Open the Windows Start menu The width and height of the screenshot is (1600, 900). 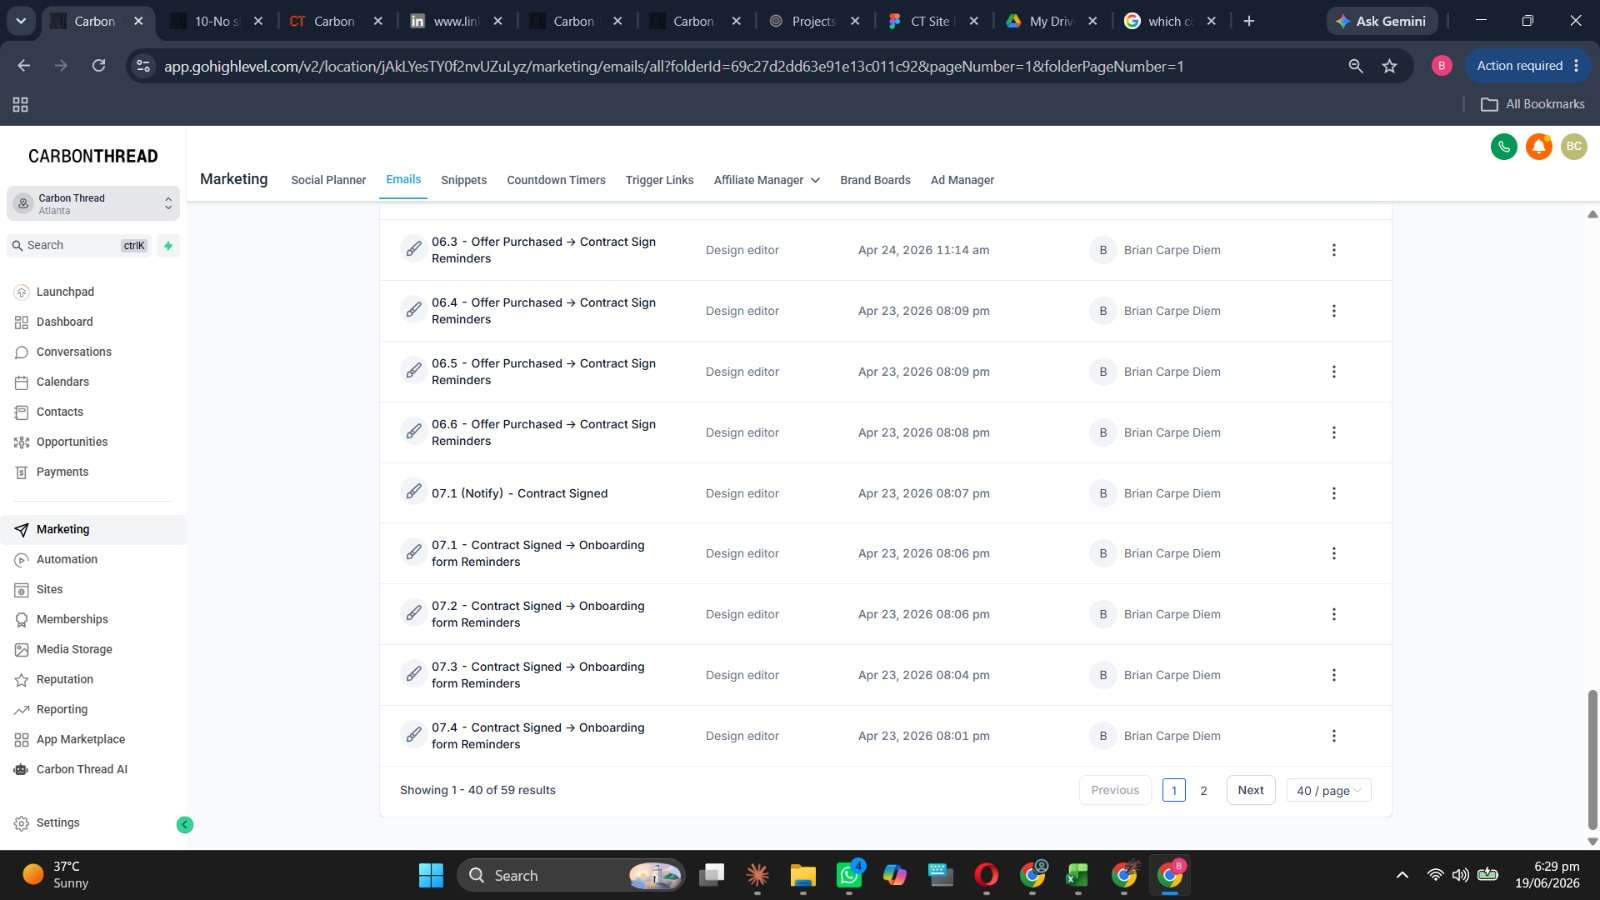pos(431,875)
